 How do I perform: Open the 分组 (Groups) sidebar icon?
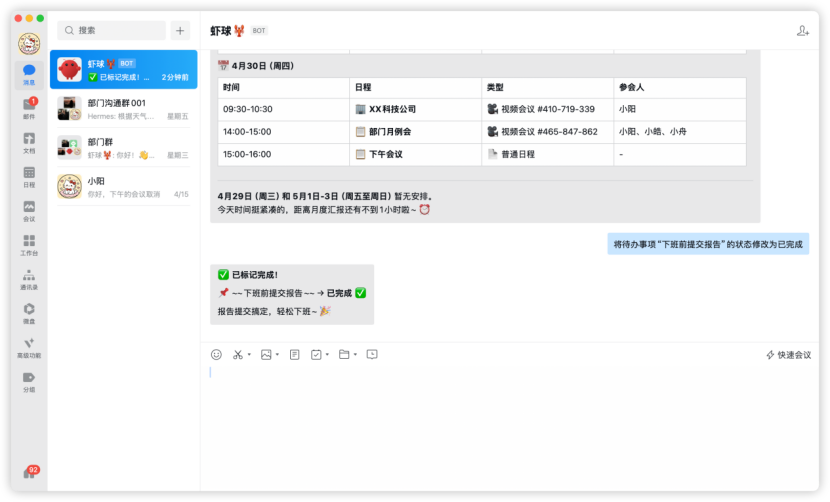click(x=29, y=382)
